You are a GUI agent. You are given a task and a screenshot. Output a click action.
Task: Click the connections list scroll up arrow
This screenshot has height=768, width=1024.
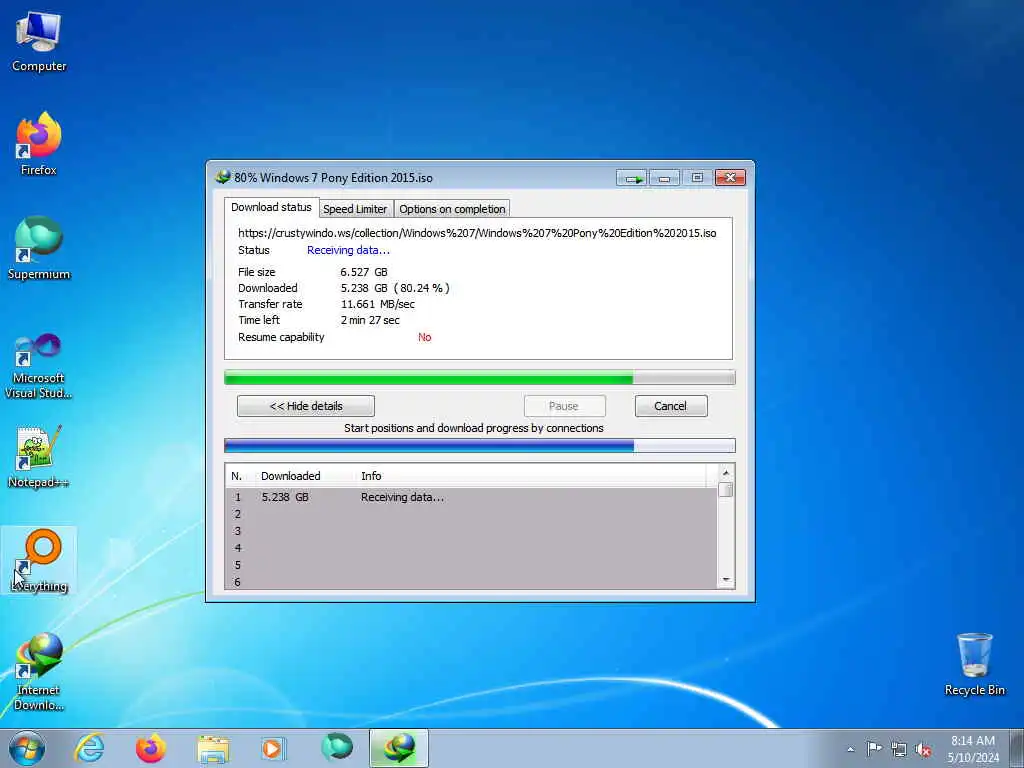726,473
